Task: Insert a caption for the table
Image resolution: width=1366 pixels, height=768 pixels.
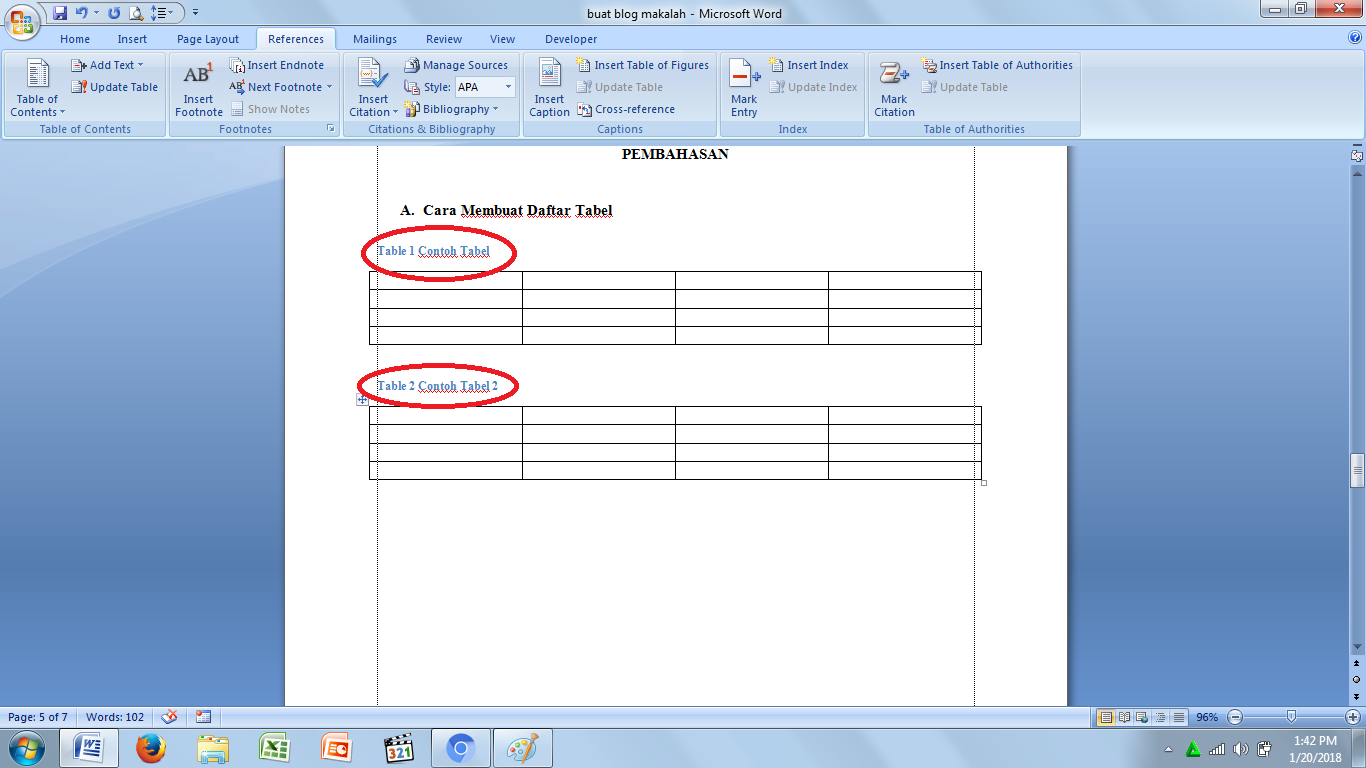Action: tap(549, 88)
